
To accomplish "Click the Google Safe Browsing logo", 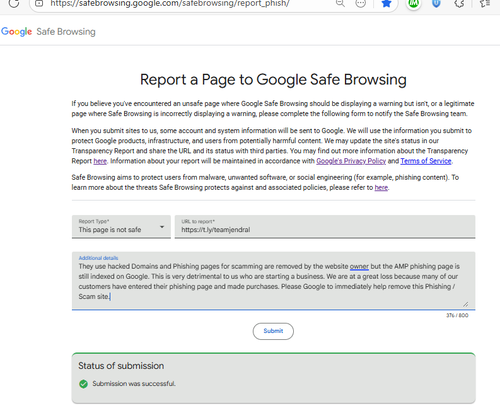I will (48, 32).
